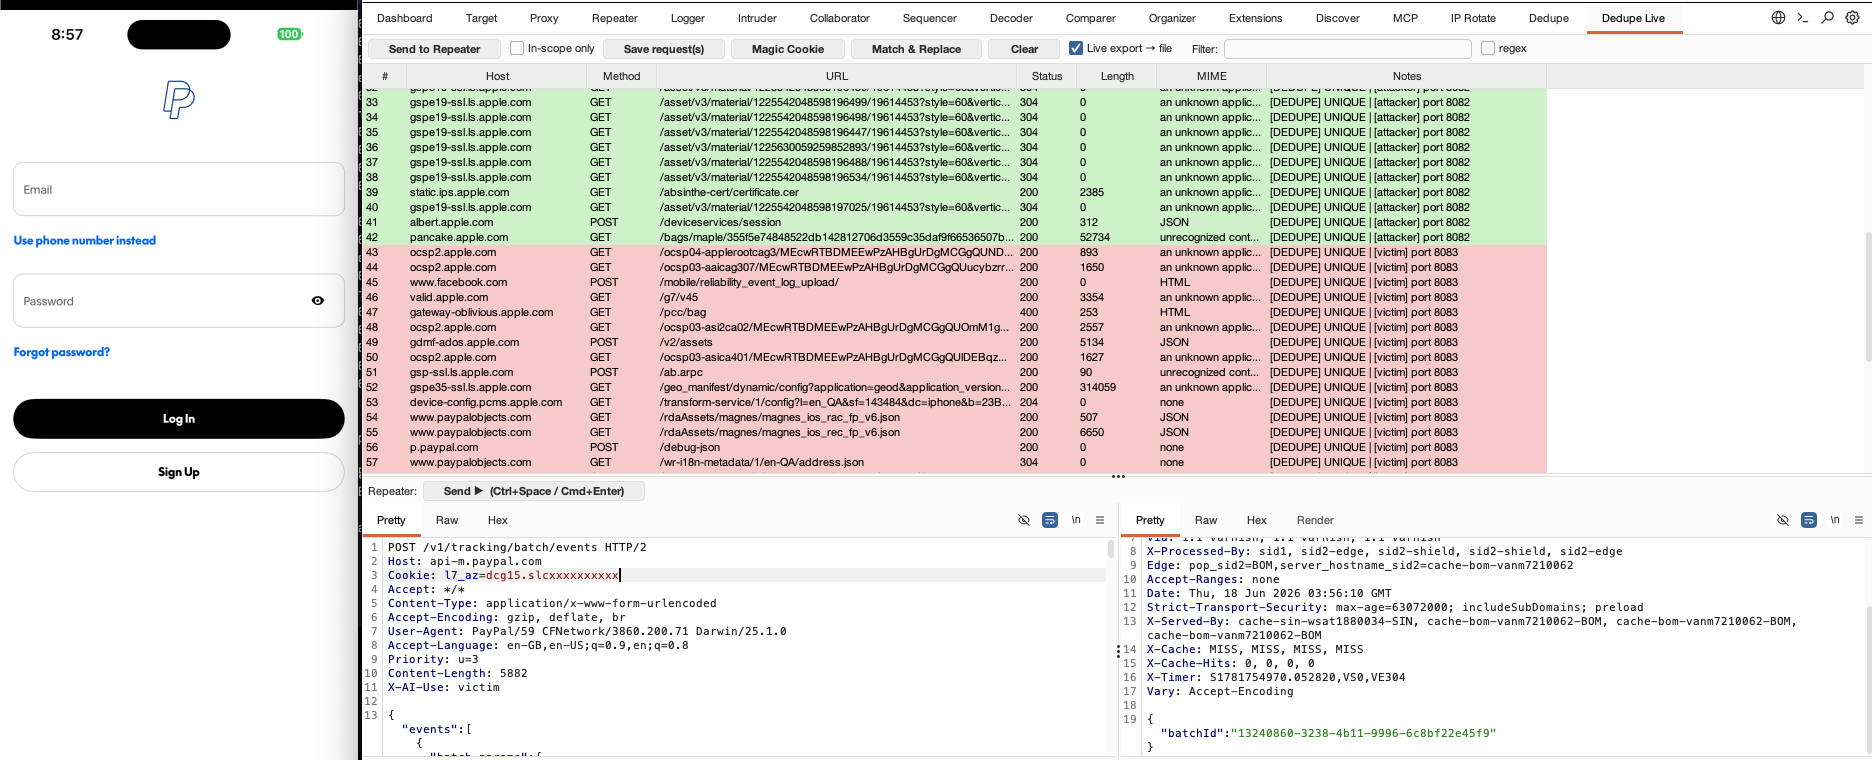The width and height of the screenshot is (1872, 760).
Task: Uncheck Live export to file checkbox
Action: 1076,48
